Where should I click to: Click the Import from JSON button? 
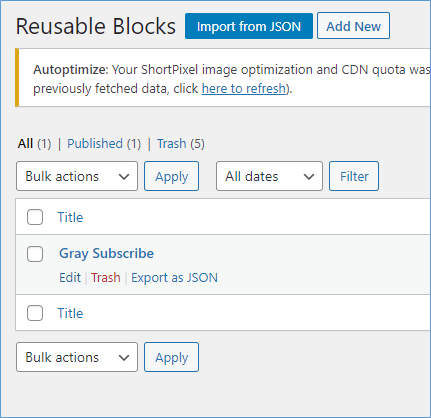coord(249,26)
